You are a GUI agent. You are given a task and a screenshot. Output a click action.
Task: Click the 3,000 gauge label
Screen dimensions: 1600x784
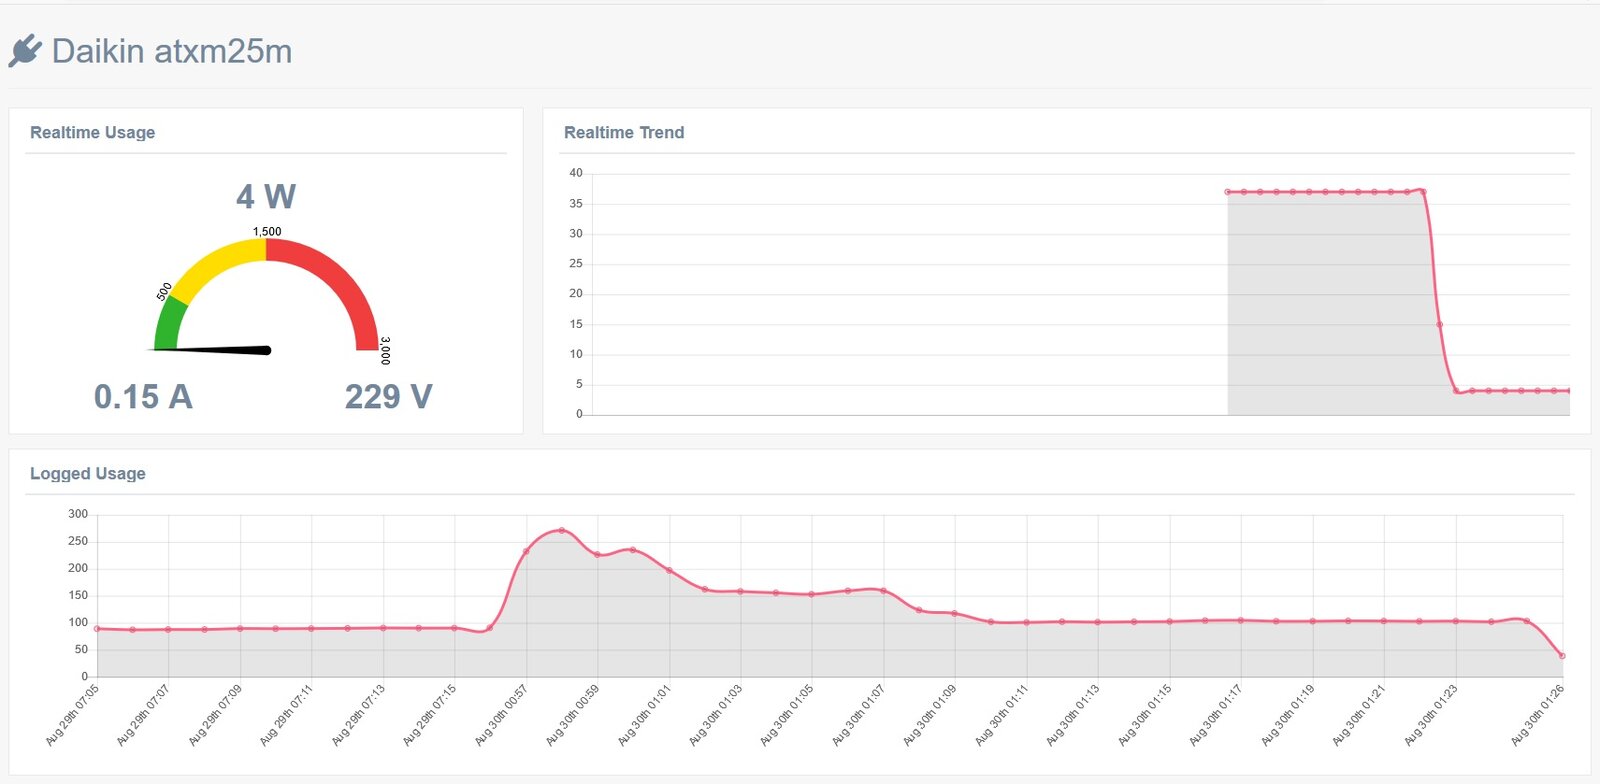click(386, 350)
